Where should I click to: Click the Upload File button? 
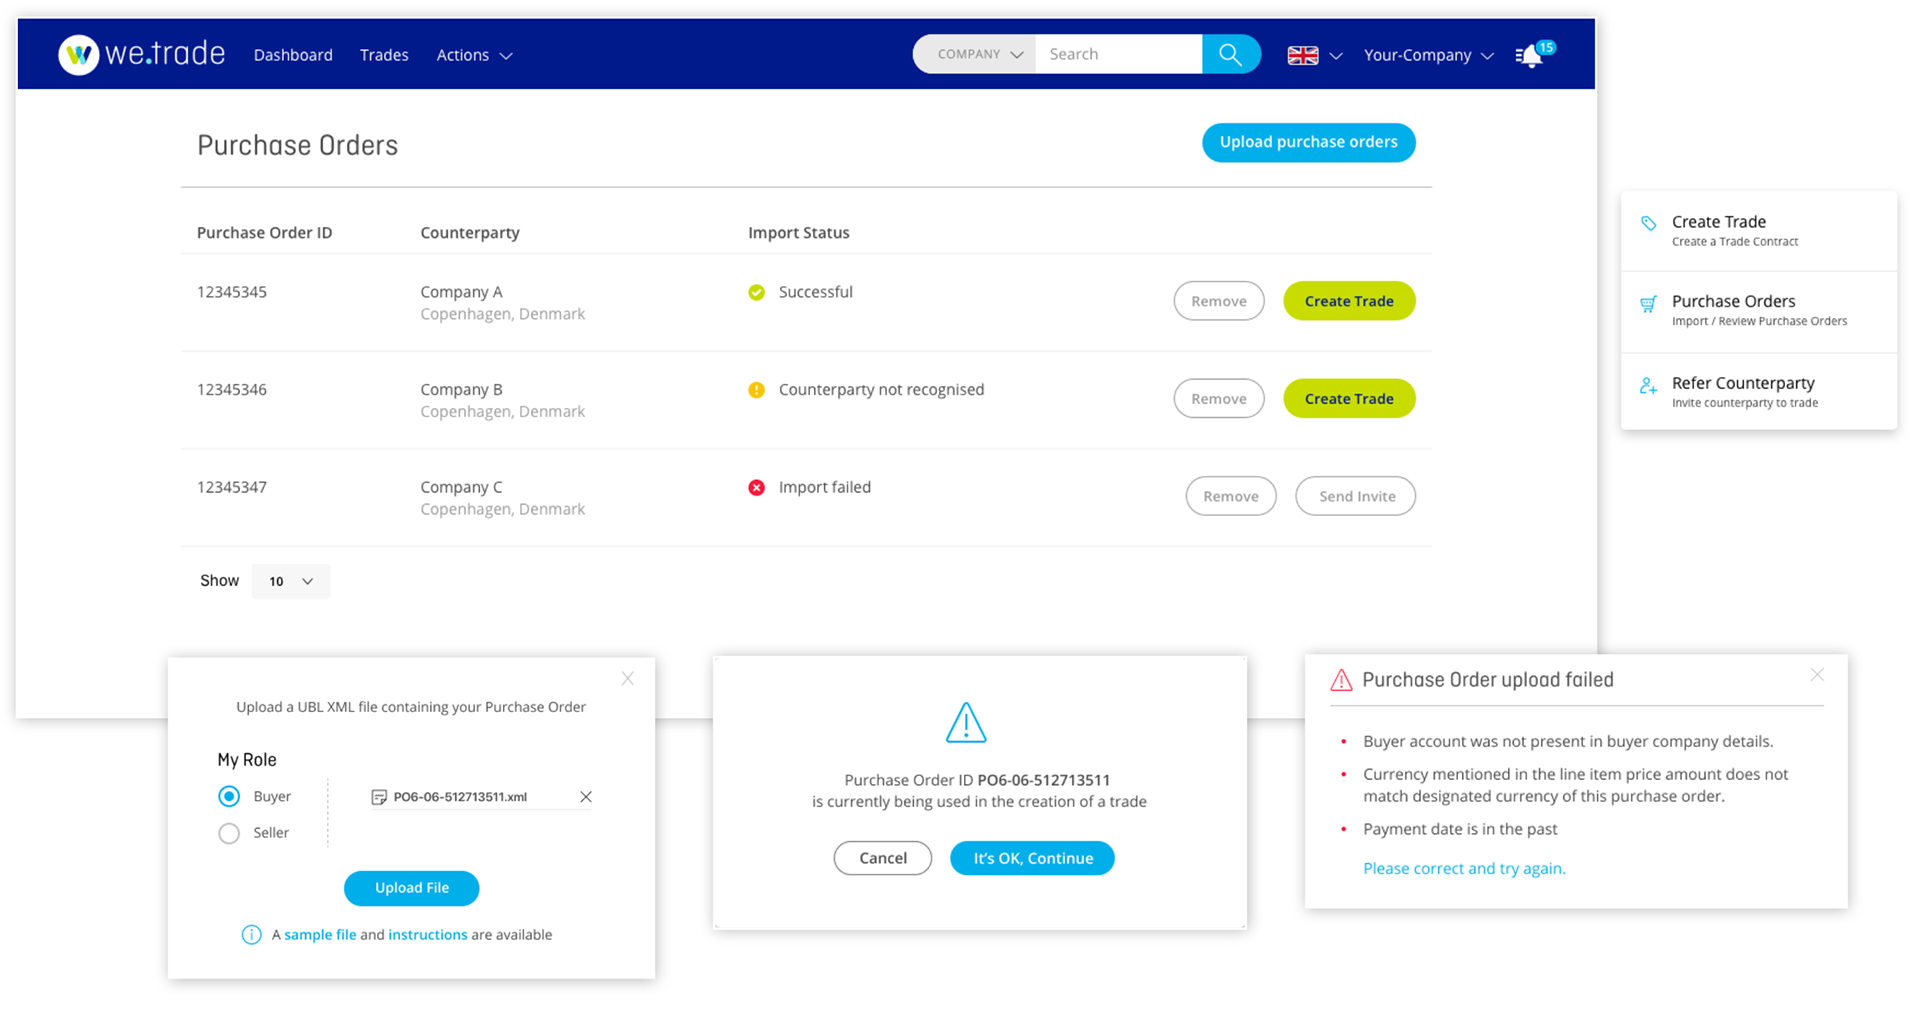coord(412,888)
